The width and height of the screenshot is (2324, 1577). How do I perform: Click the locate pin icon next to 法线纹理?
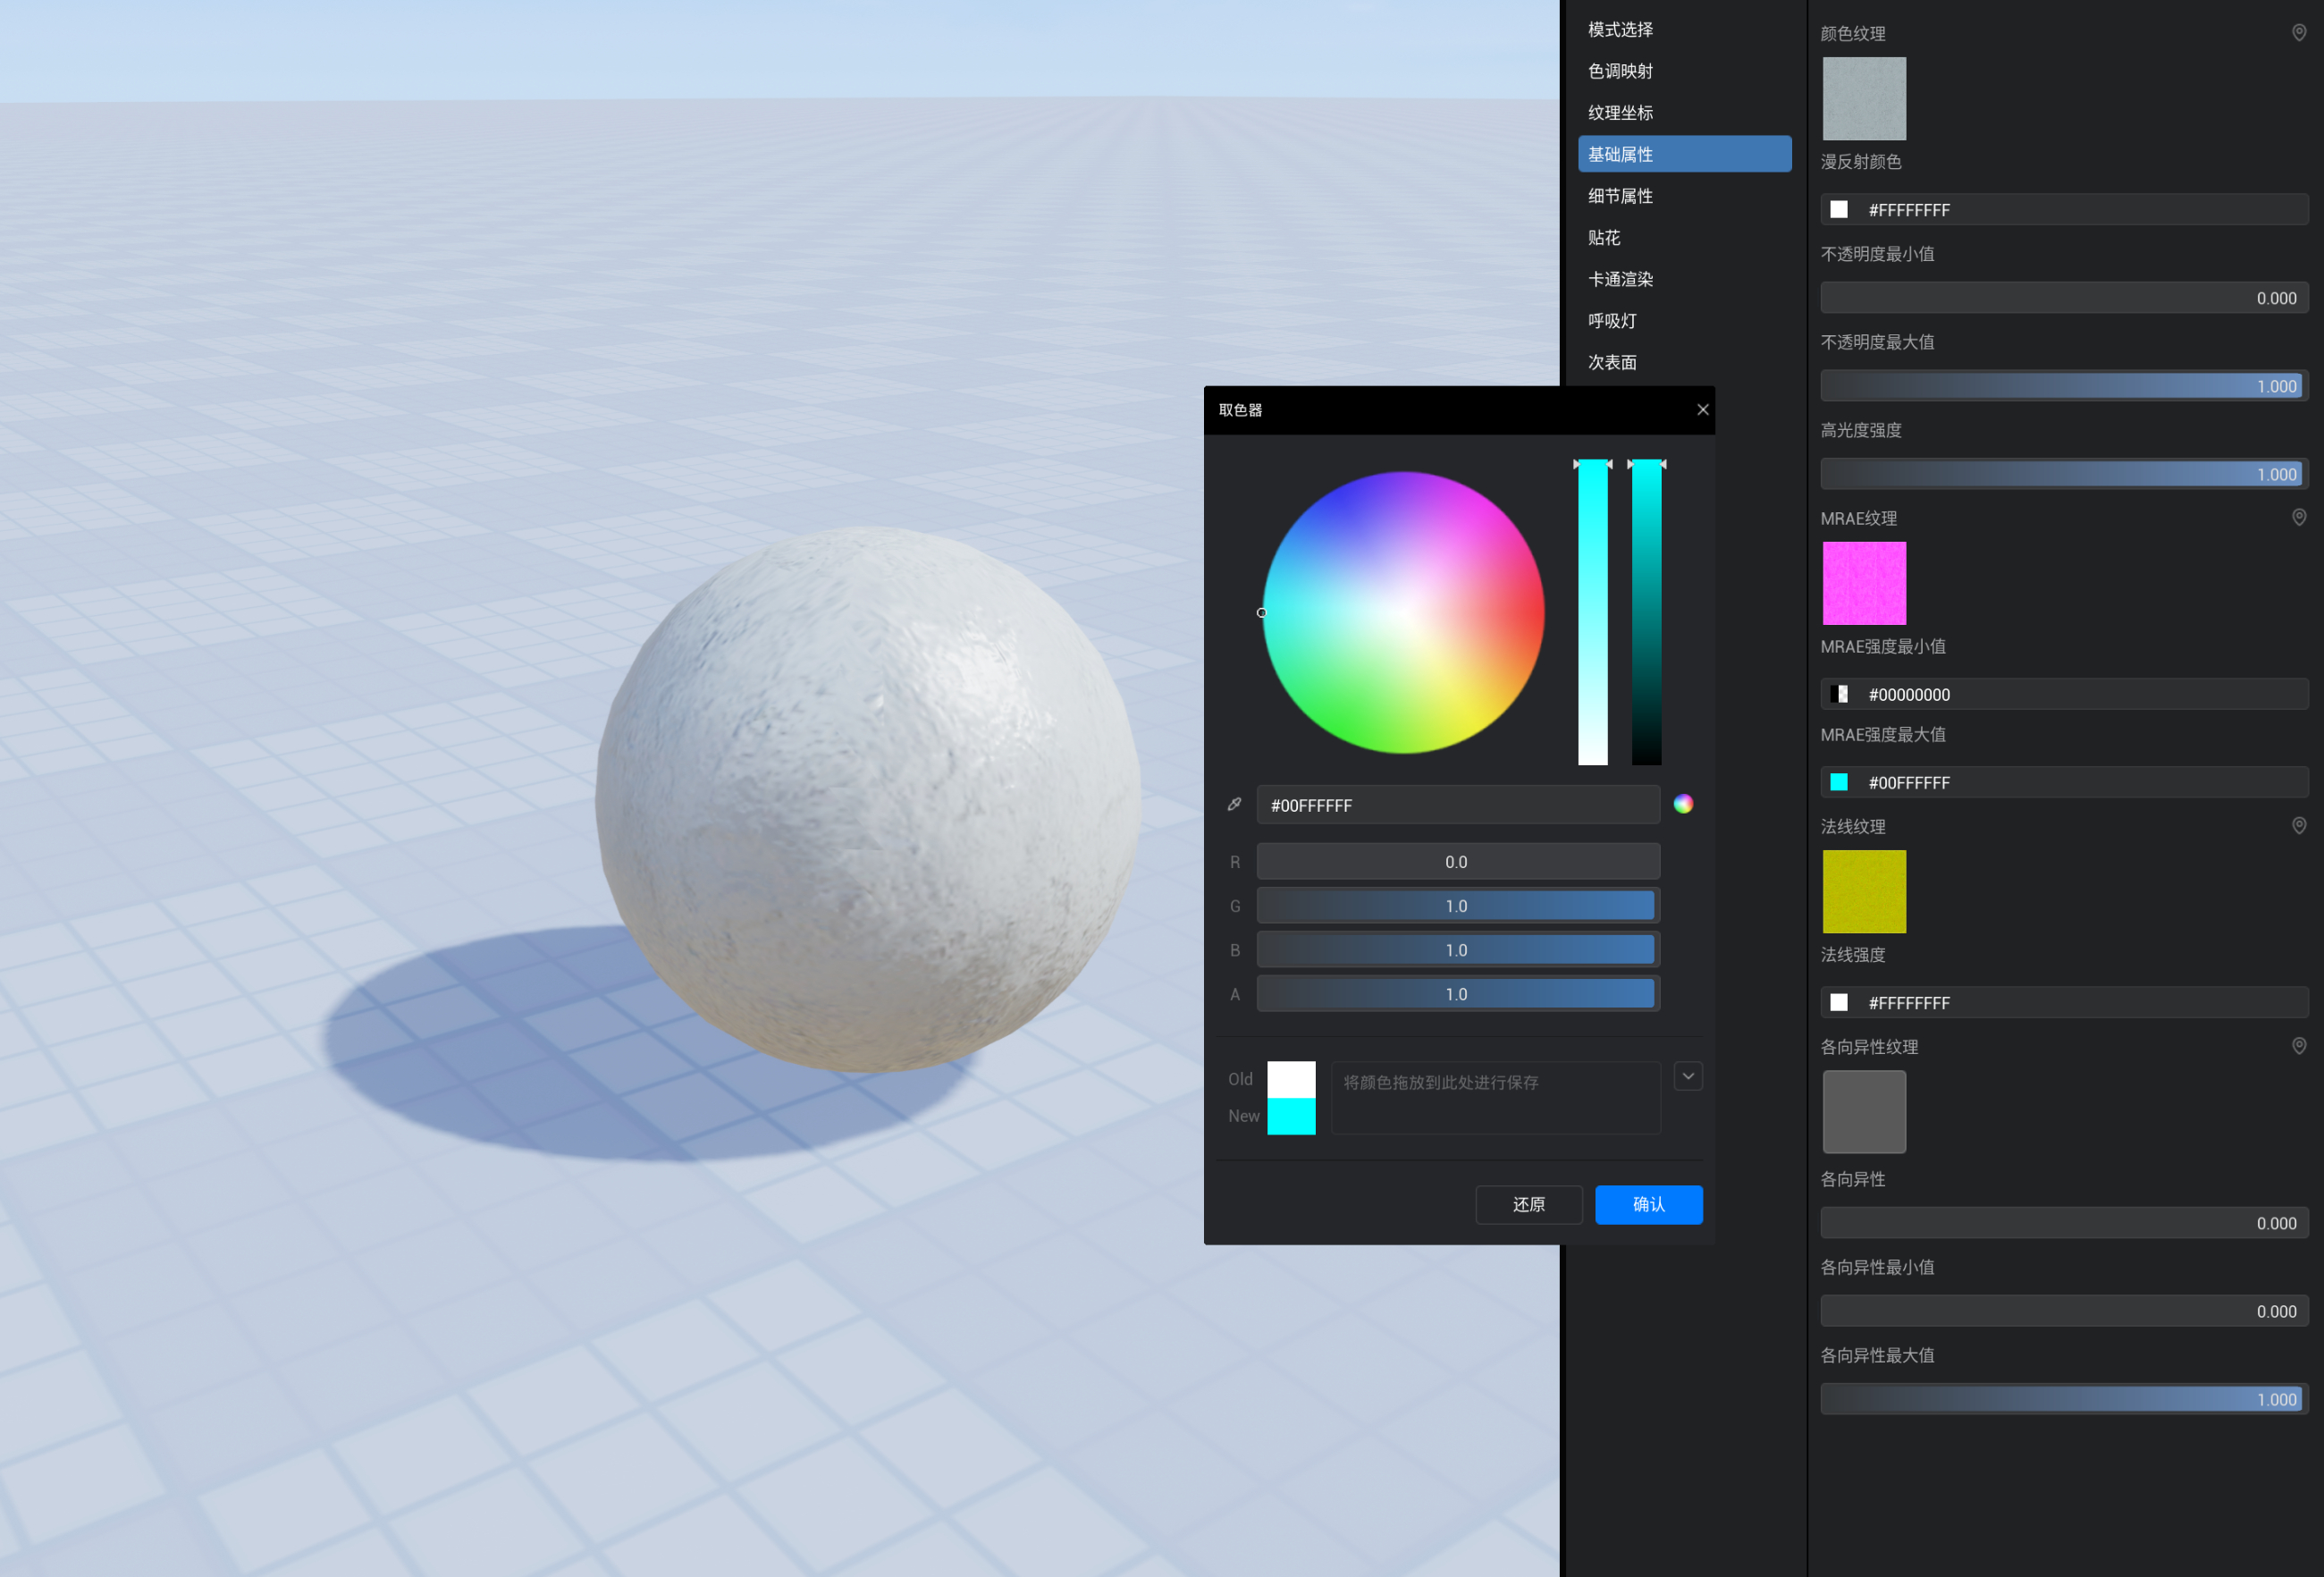pyautogui.click(x=2299, y=825)
